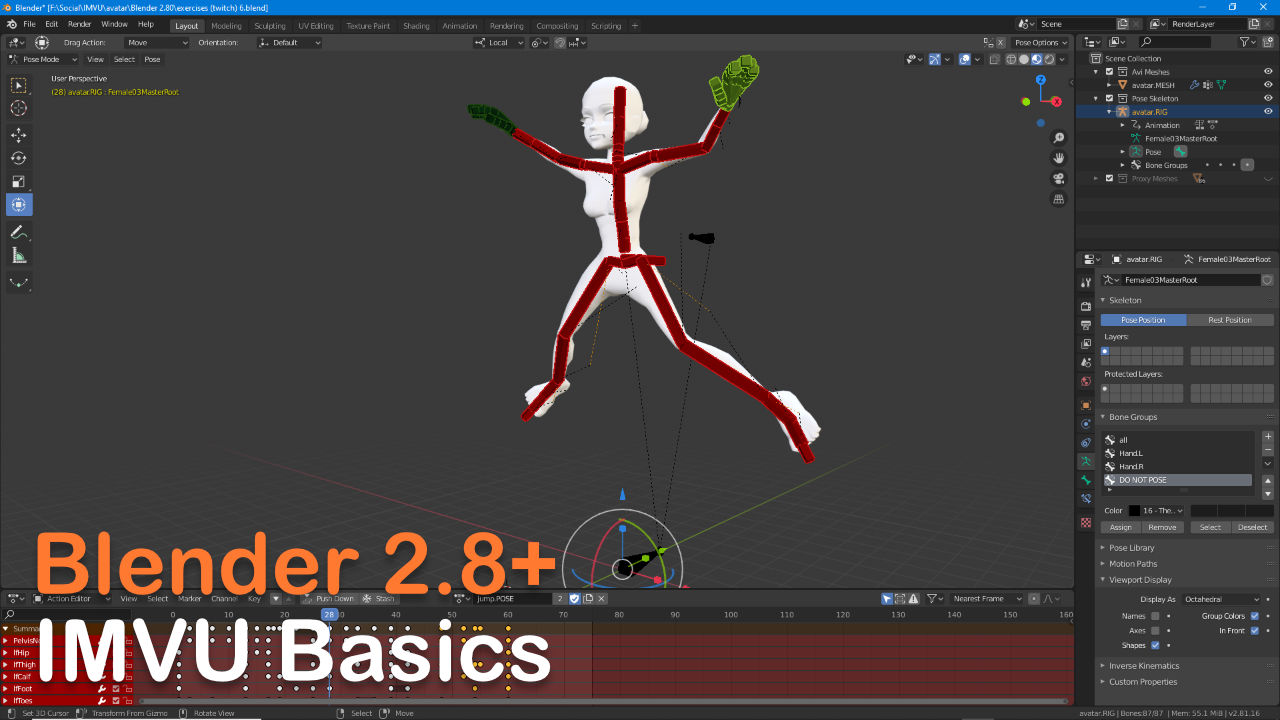Switch to rendered viewport shading
Viewport: 1280px width, 720px height.
[x=1049, y=59]
